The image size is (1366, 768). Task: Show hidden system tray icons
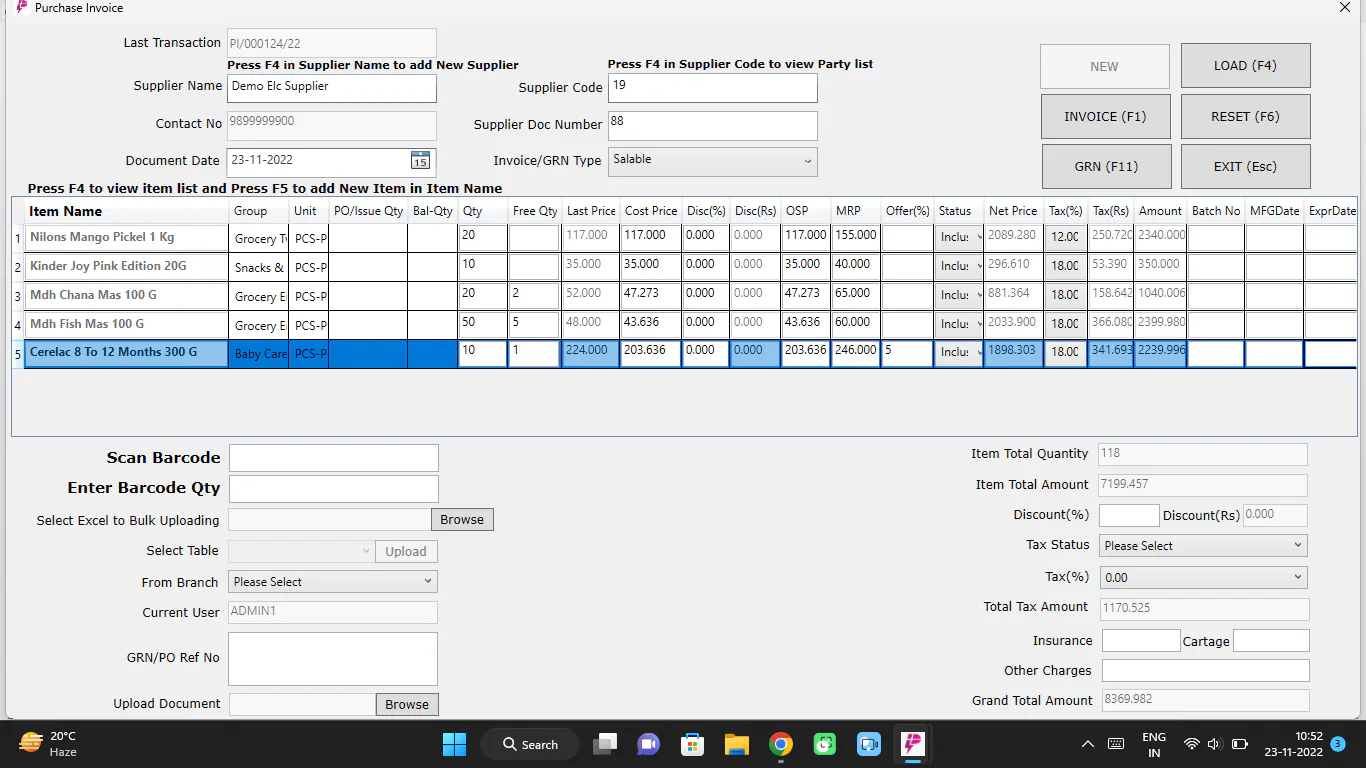coord(1088,745)
